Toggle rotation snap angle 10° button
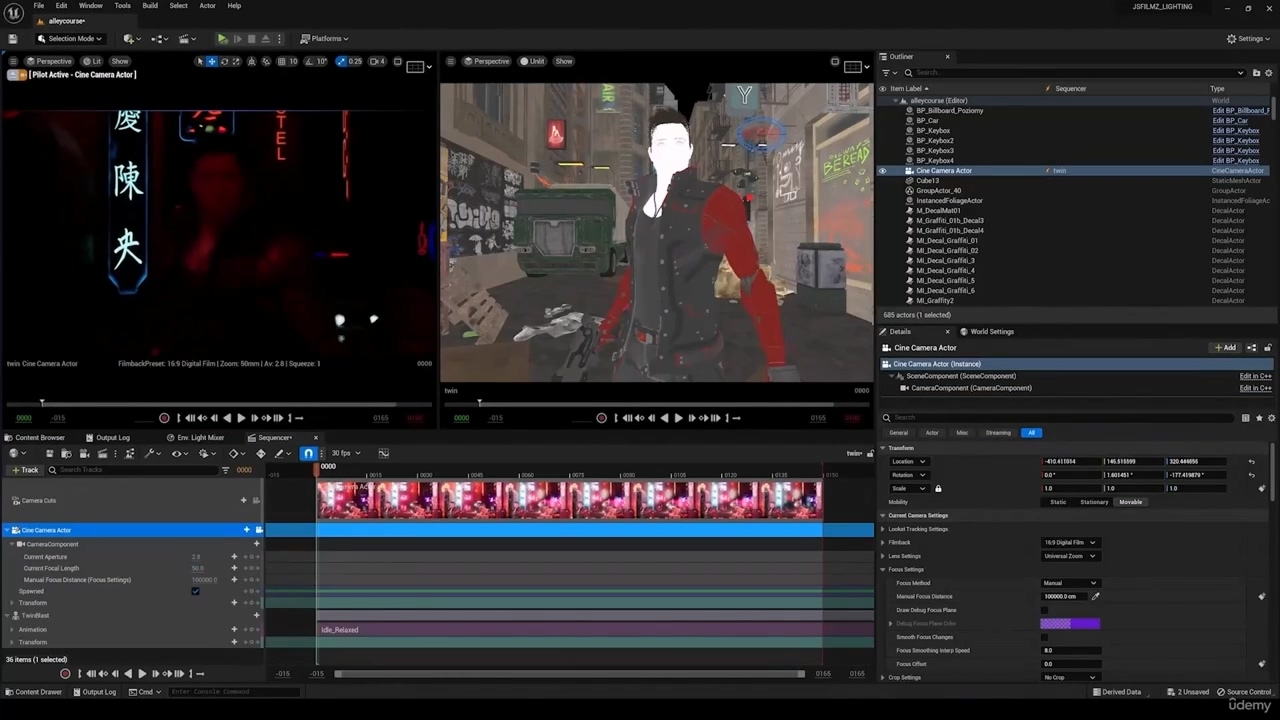The height and width of the screenshot is (720, 1280). [x=316, y=62]
